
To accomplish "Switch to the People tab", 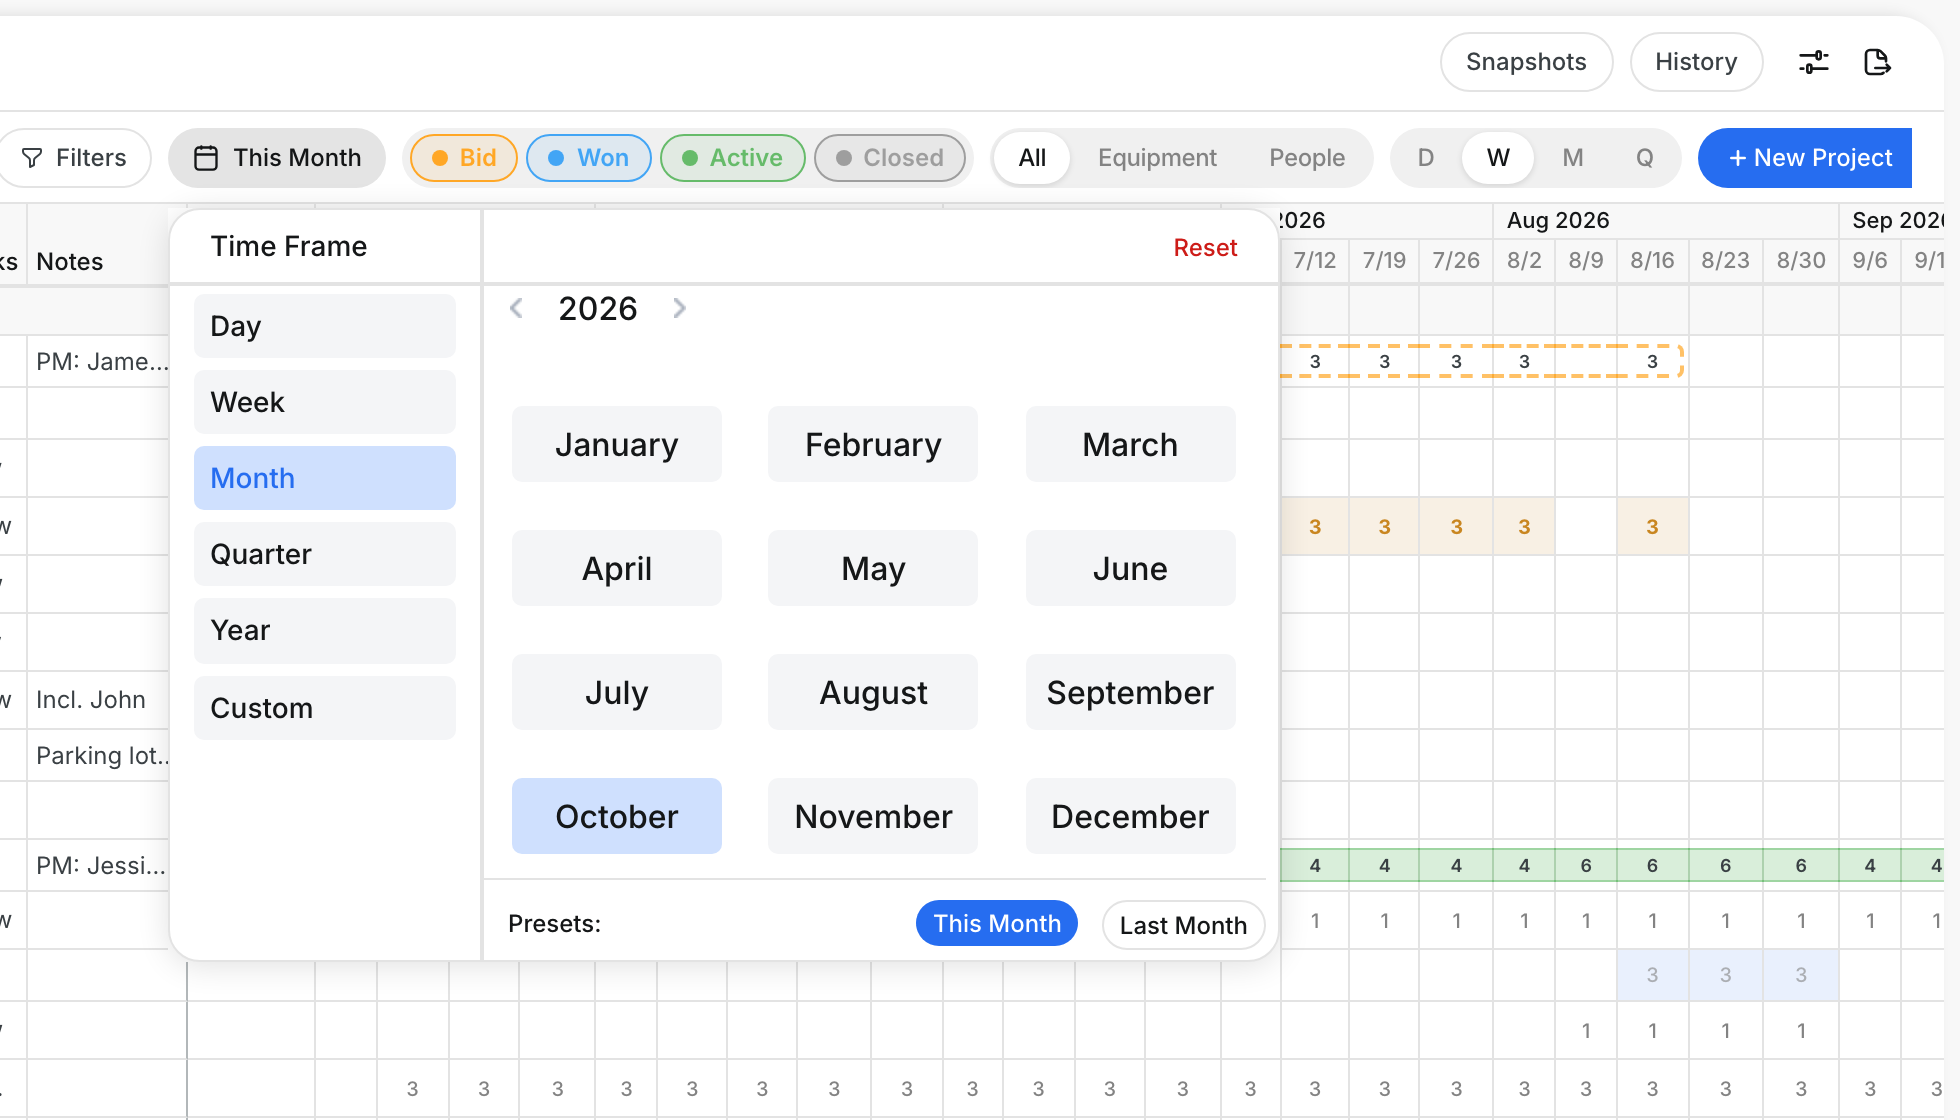I will (1307, 158).
